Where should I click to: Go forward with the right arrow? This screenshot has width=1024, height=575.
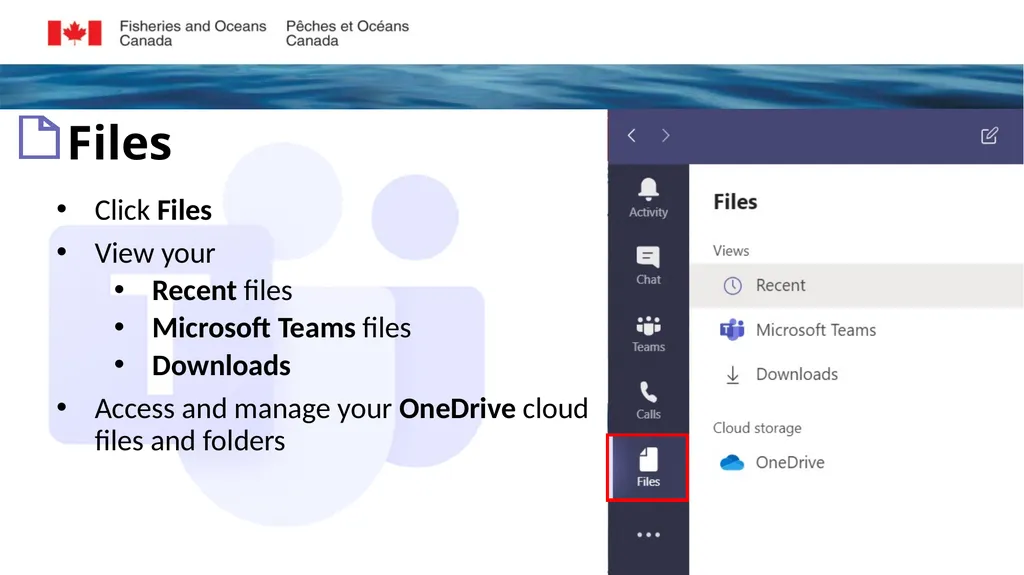(x=665, y=135)
